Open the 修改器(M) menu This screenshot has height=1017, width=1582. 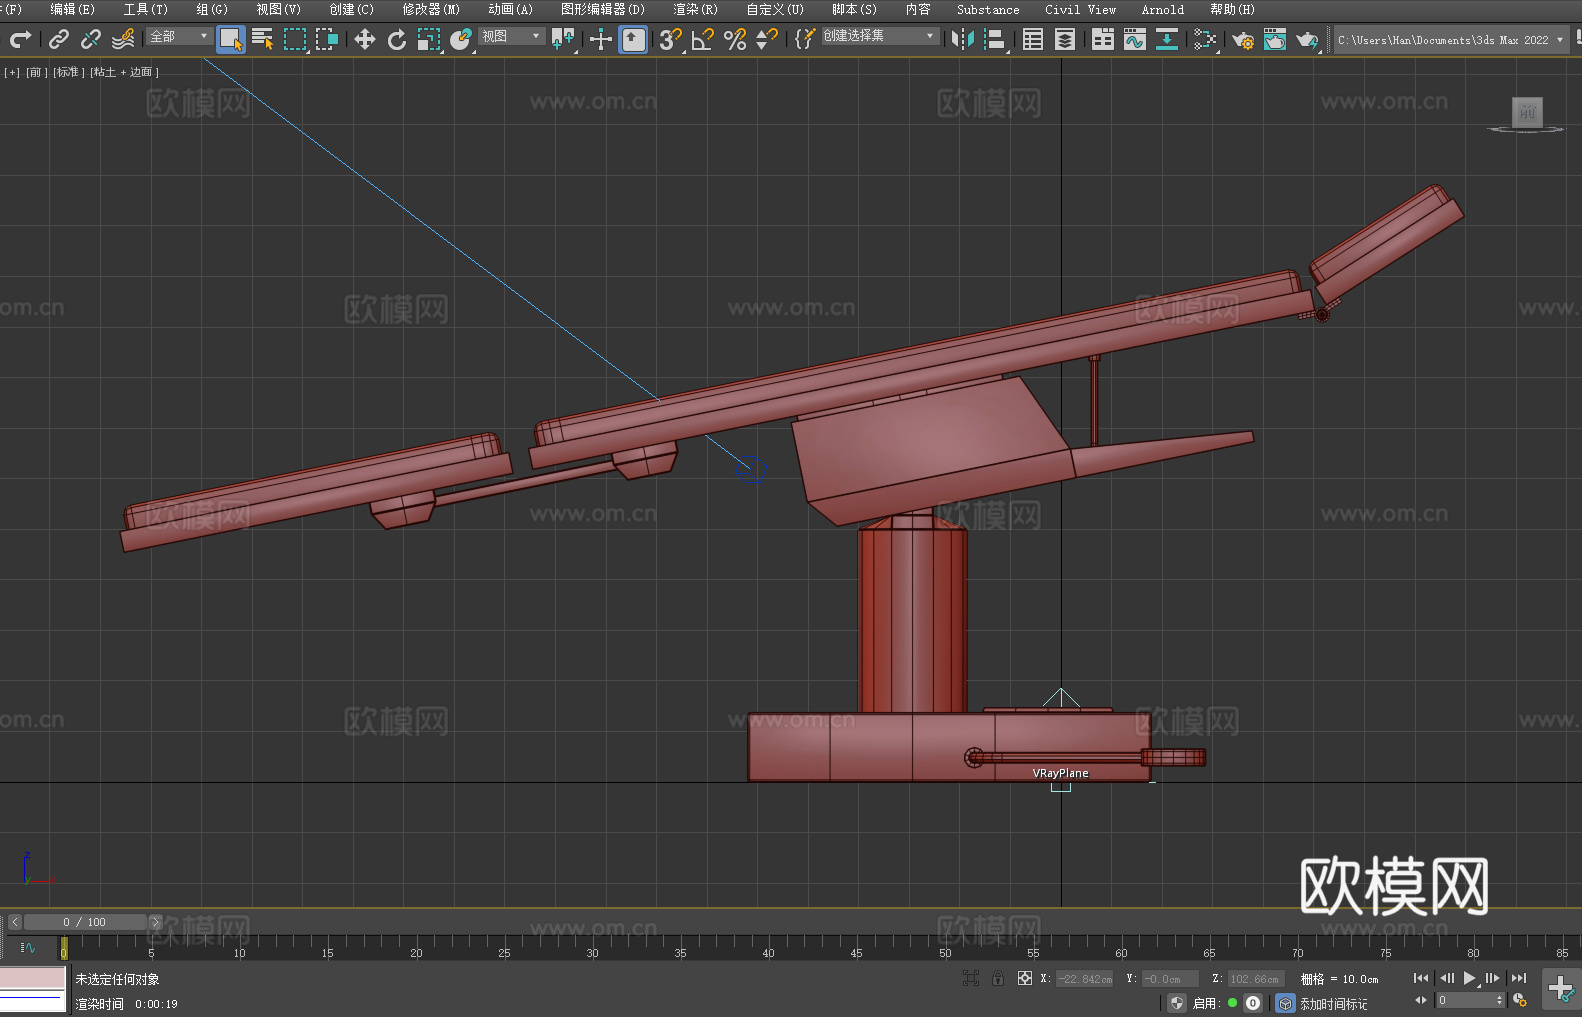[431, 9]
